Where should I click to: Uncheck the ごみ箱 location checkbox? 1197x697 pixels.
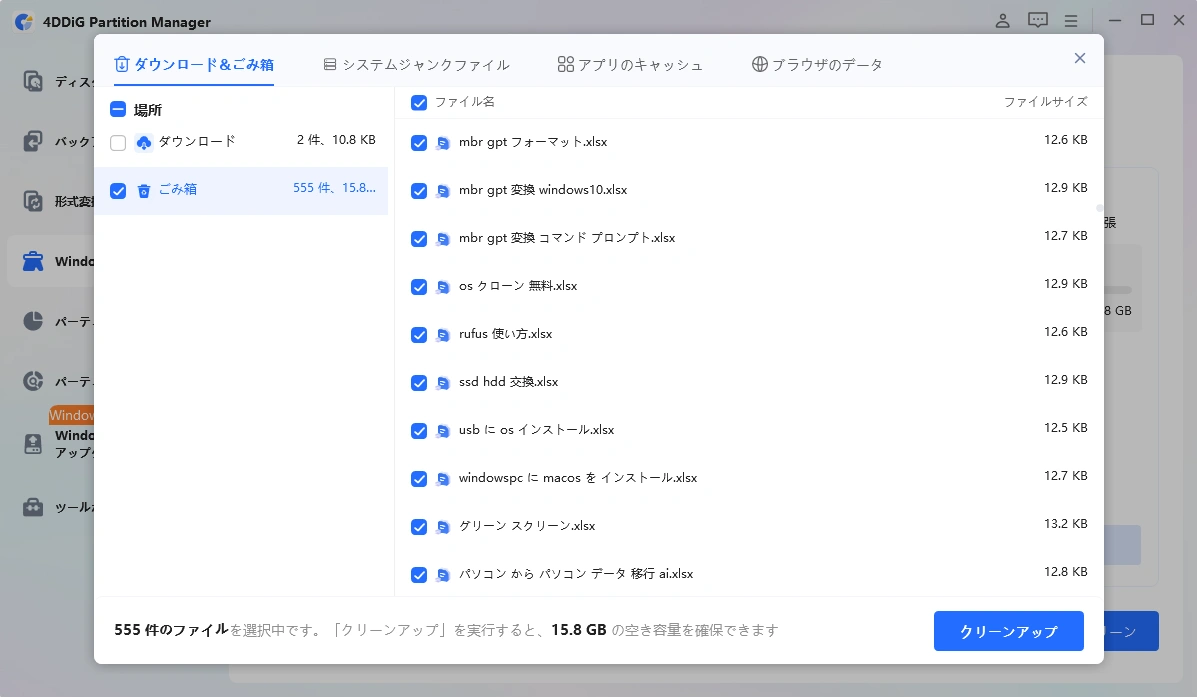pos(118,190)
